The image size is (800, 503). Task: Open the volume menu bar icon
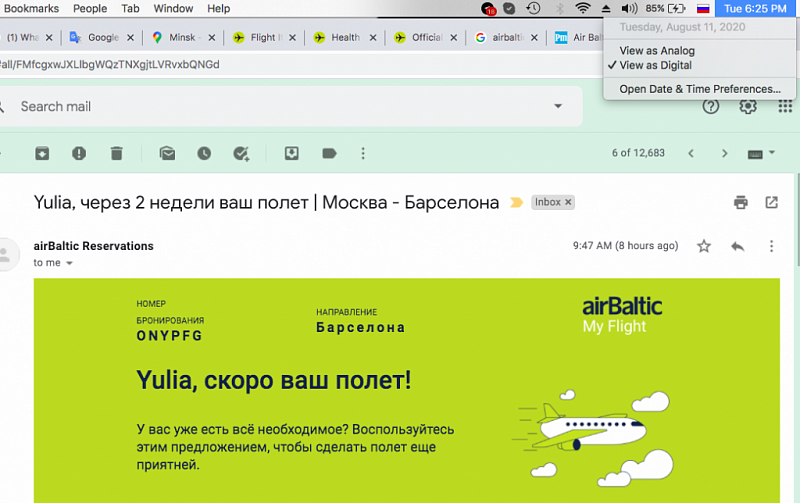(x=629, y=8)
